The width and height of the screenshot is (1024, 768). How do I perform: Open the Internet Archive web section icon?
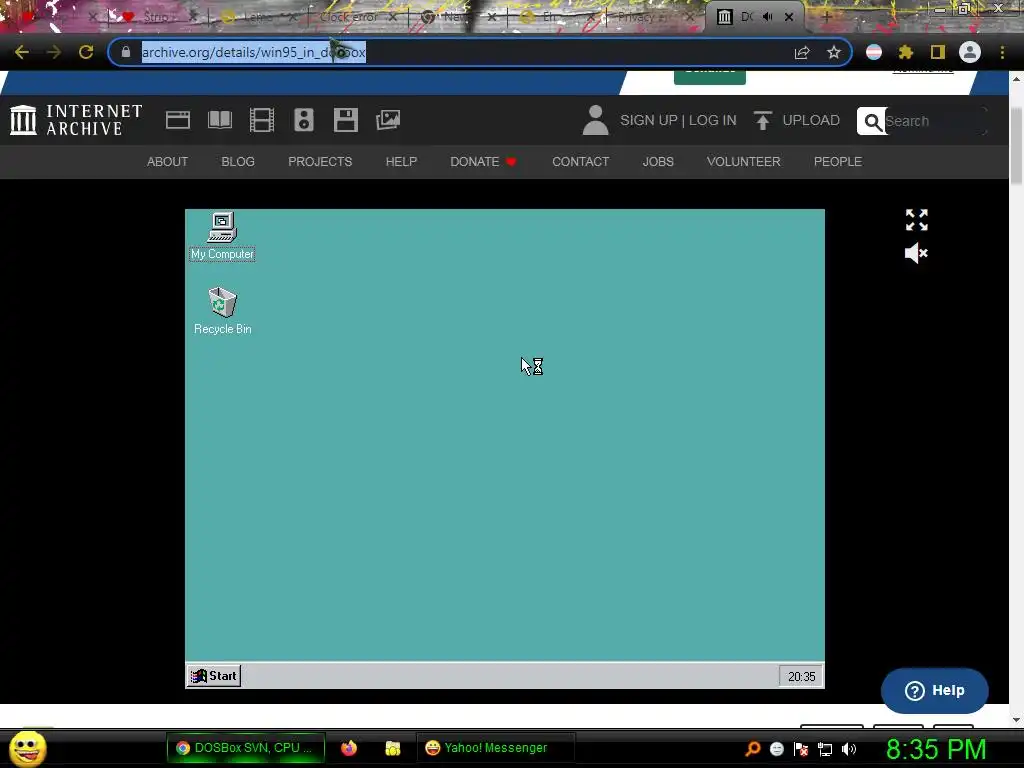pos(178,120)
